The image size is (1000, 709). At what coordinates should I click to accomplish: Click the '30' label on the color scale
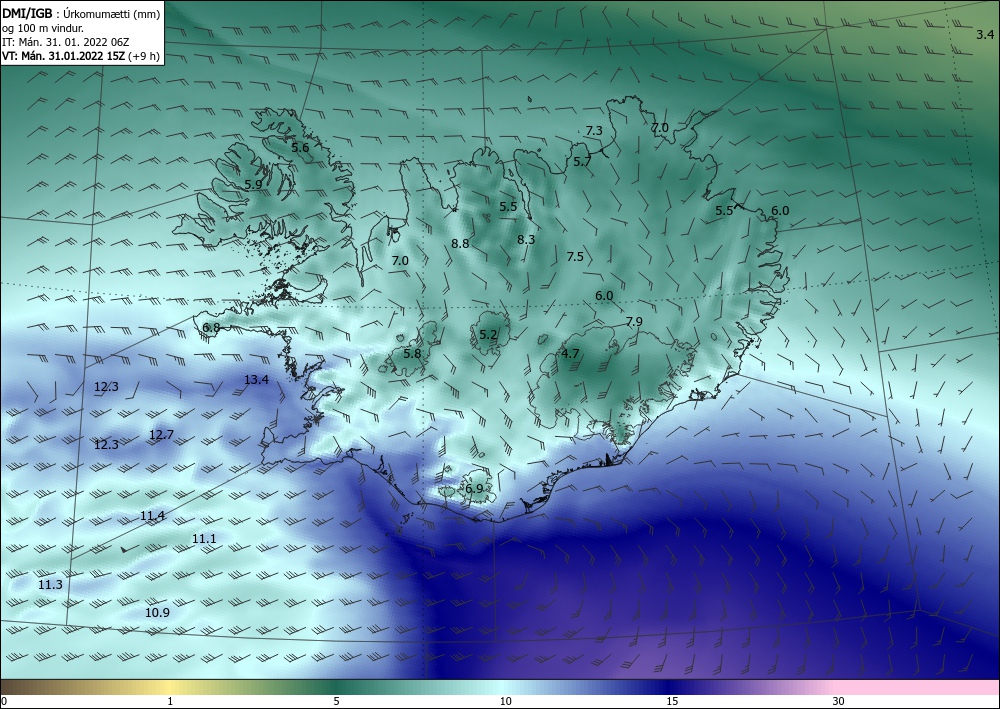pyautogui.click(x=839, y=702)
